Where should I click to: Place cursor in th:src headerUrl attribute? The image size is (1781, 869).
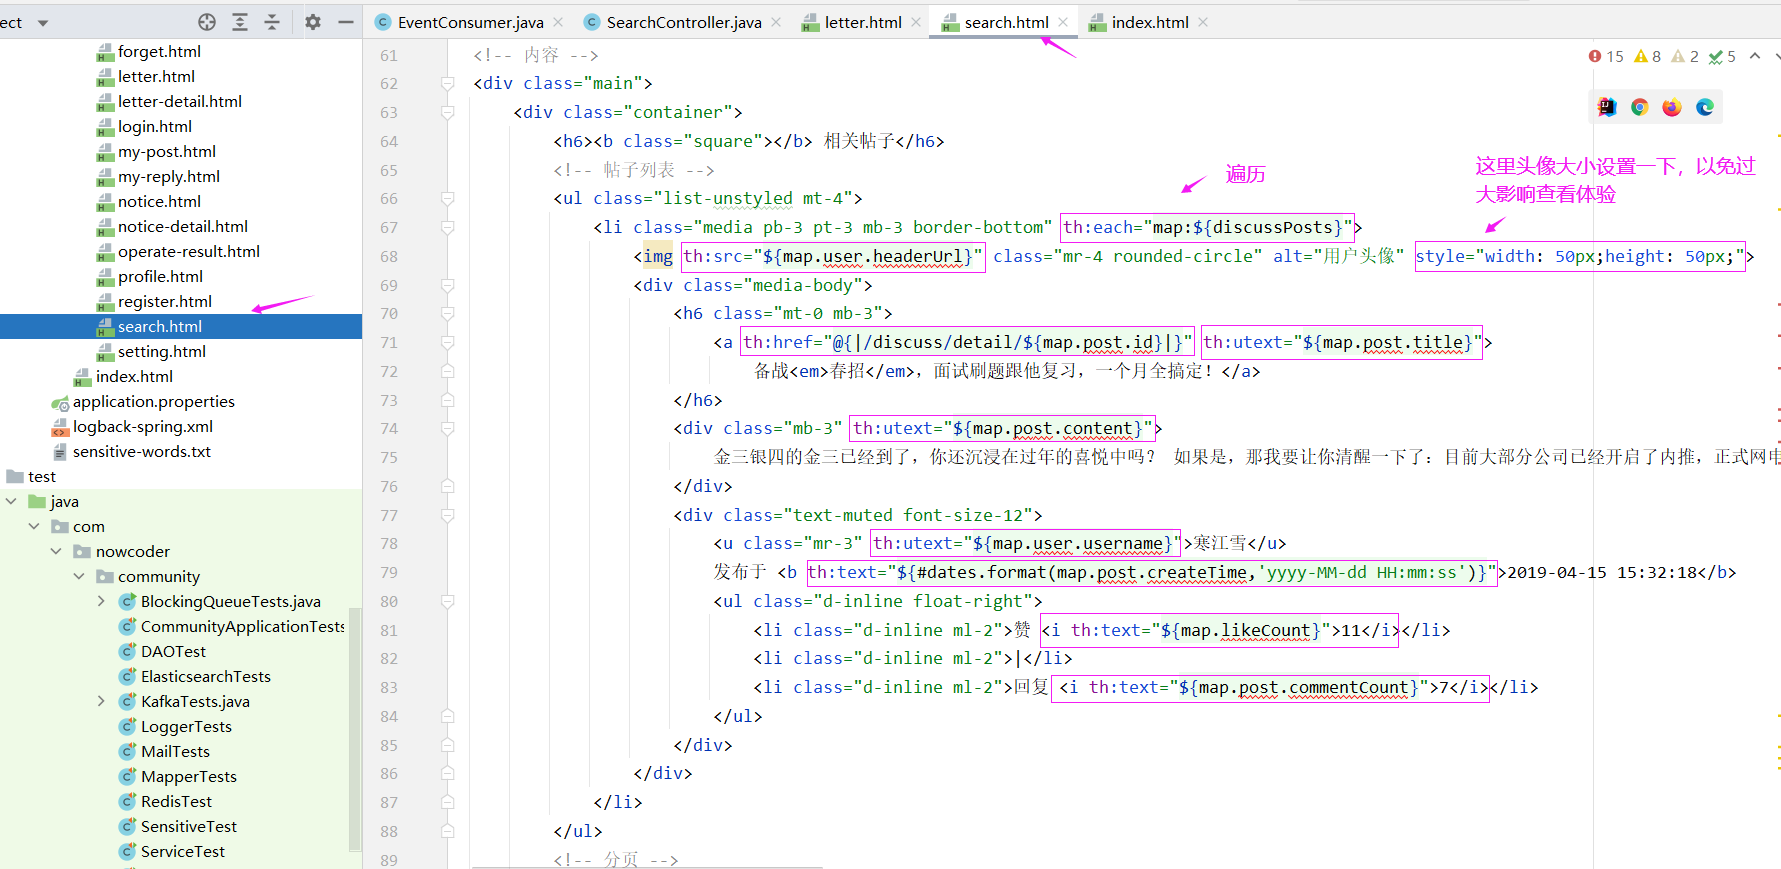click(833, 257)
